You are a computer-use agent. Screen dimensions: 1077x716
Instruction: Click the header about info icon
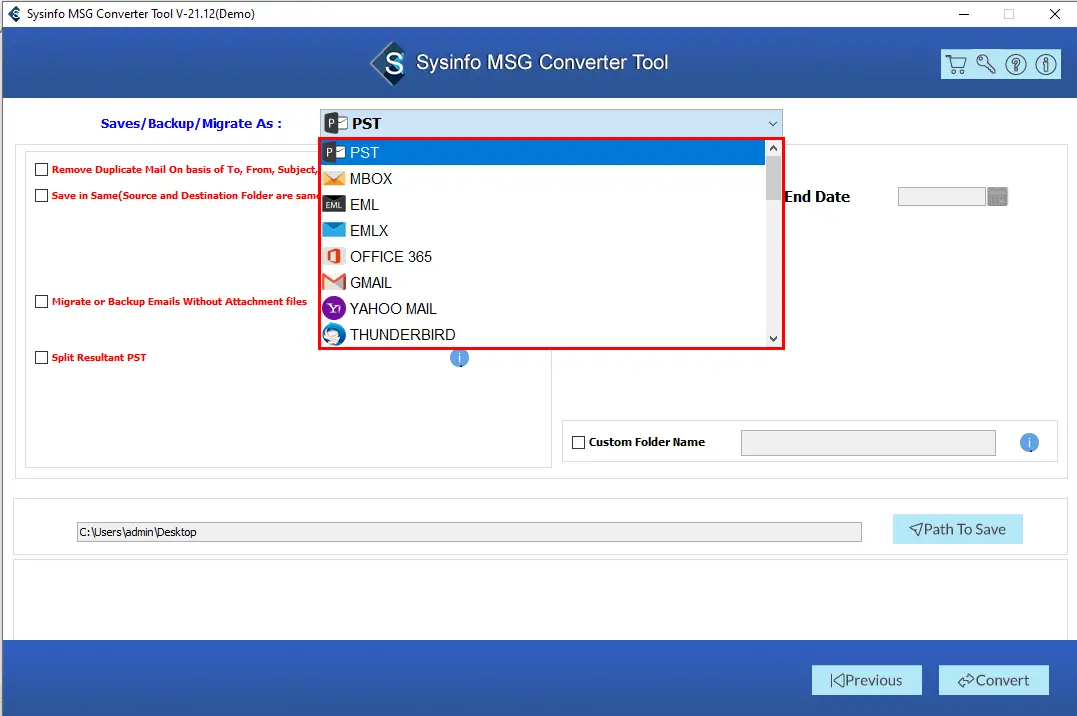[1045, 65]
